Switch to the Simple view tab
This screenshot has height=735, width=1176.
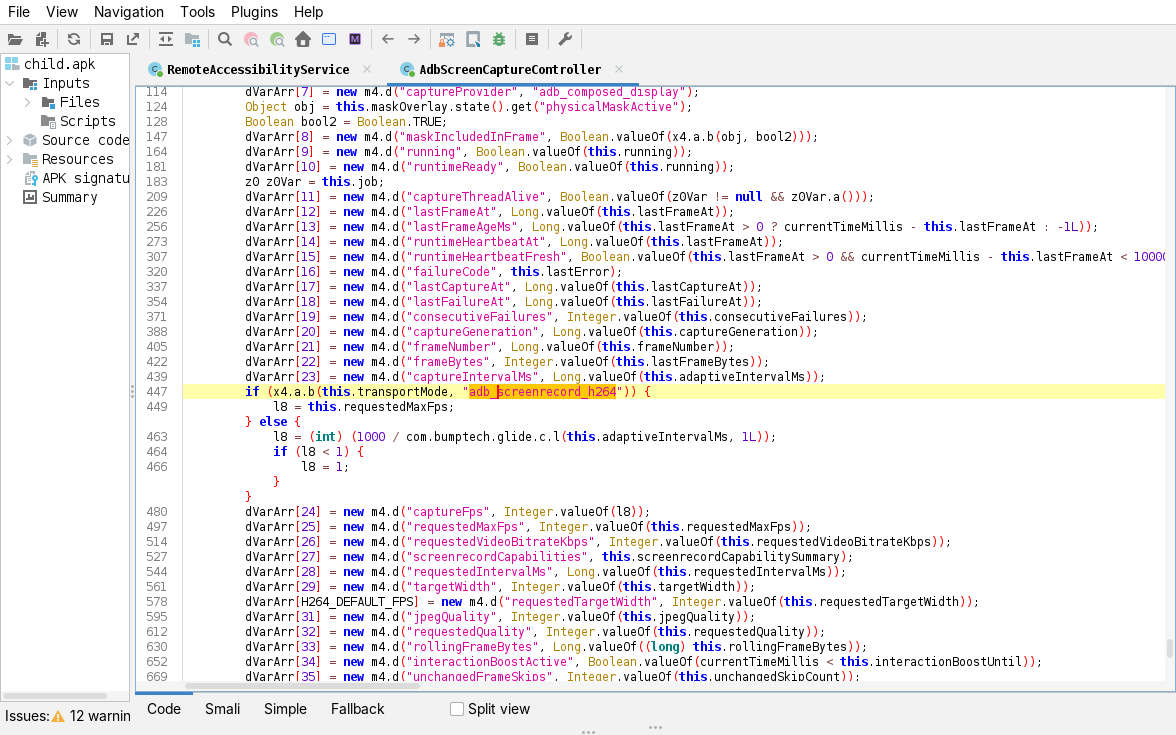[x=285, y=709]
